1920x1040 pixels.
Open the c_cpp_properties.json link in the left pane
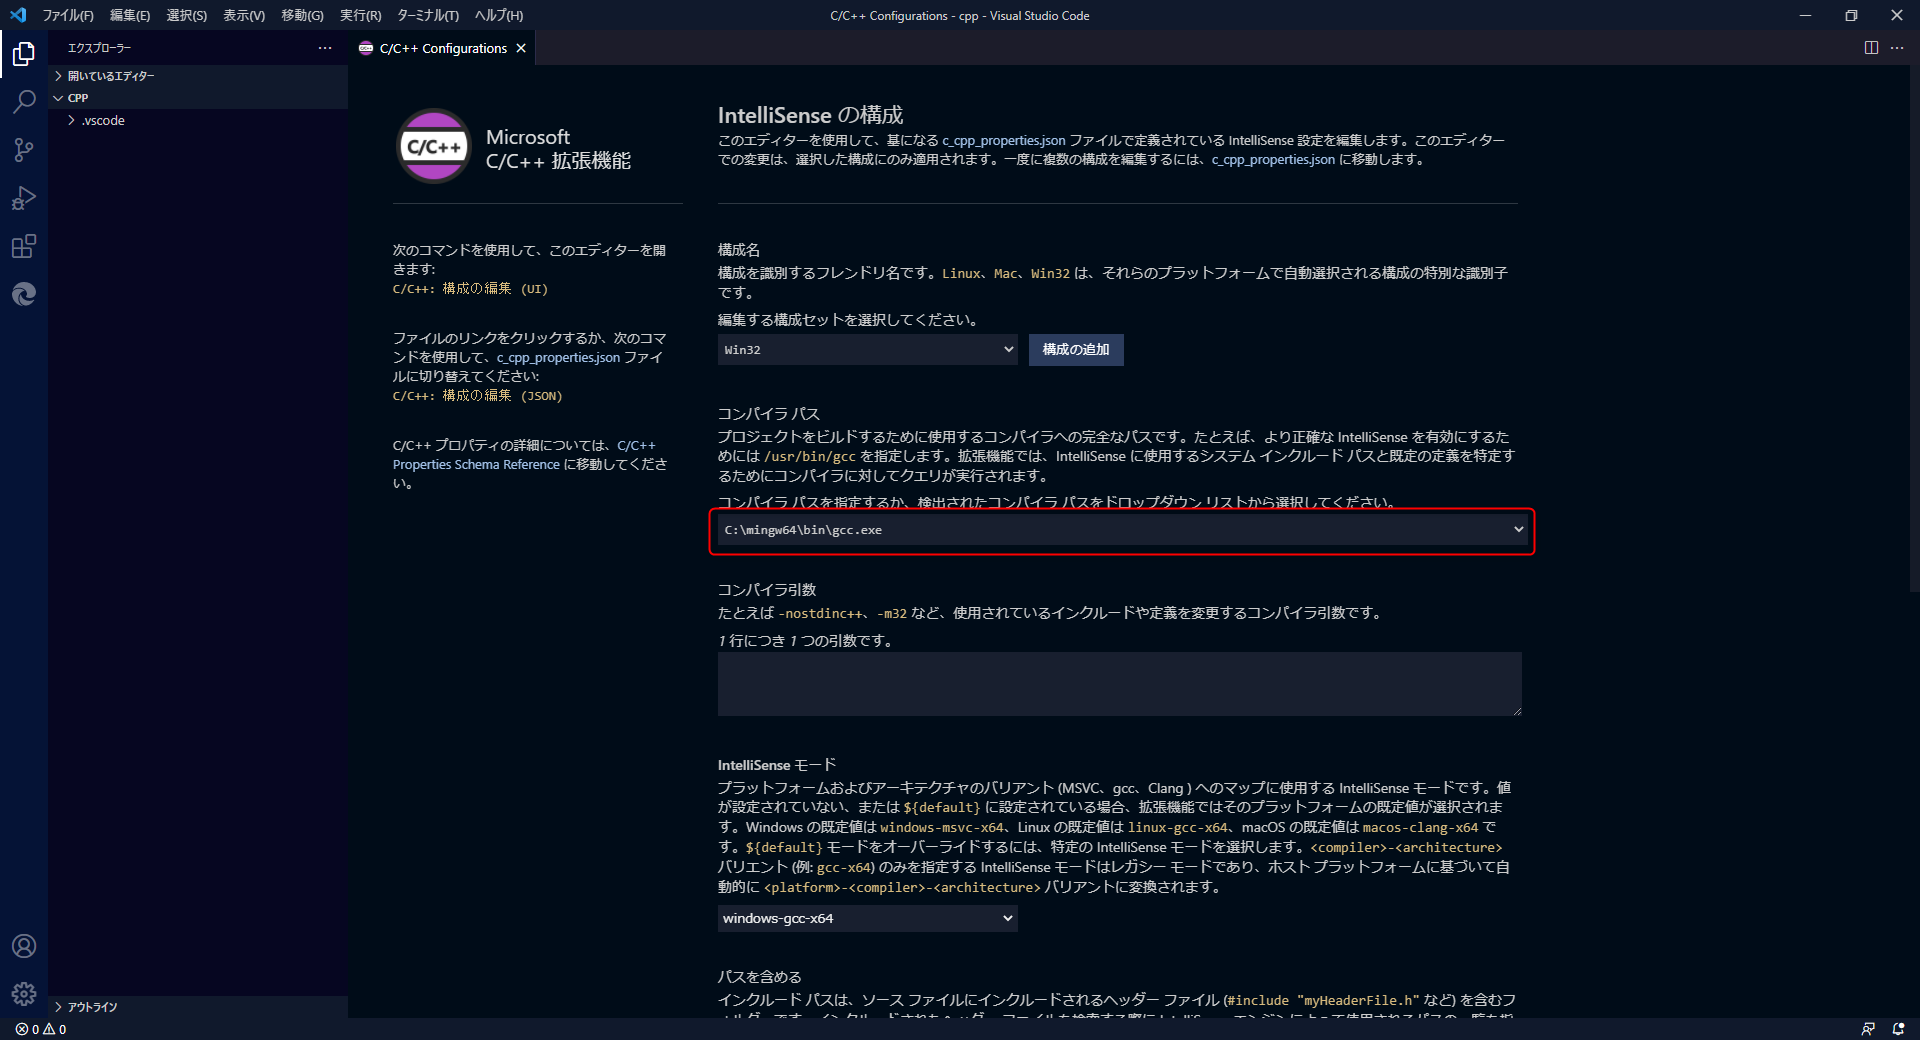coord(558,358)
